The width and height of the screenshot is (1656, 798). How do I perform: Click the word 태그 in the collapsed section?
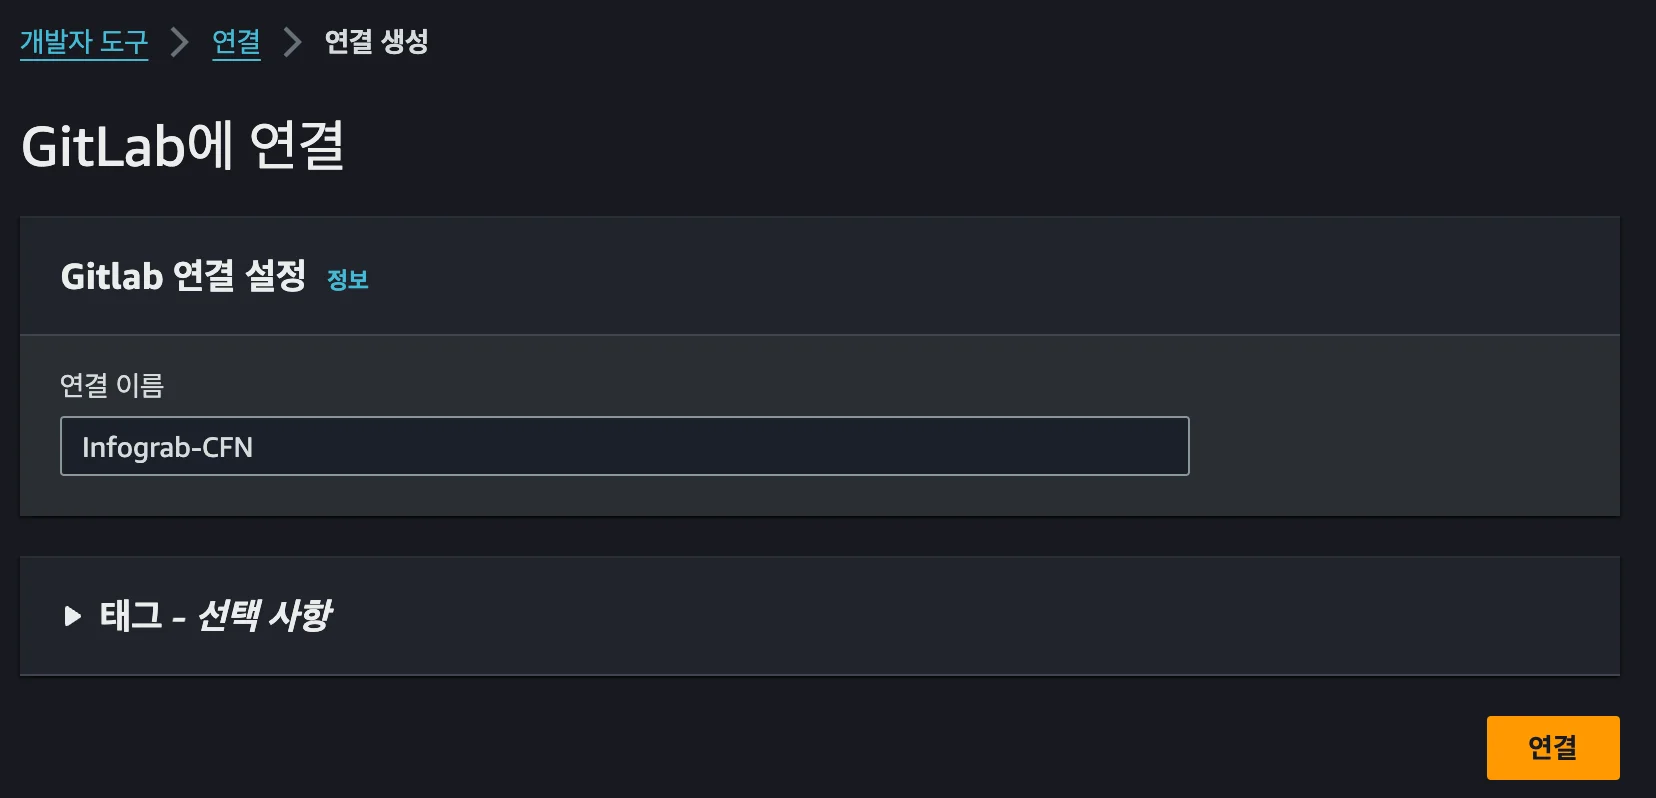point(131,616)
